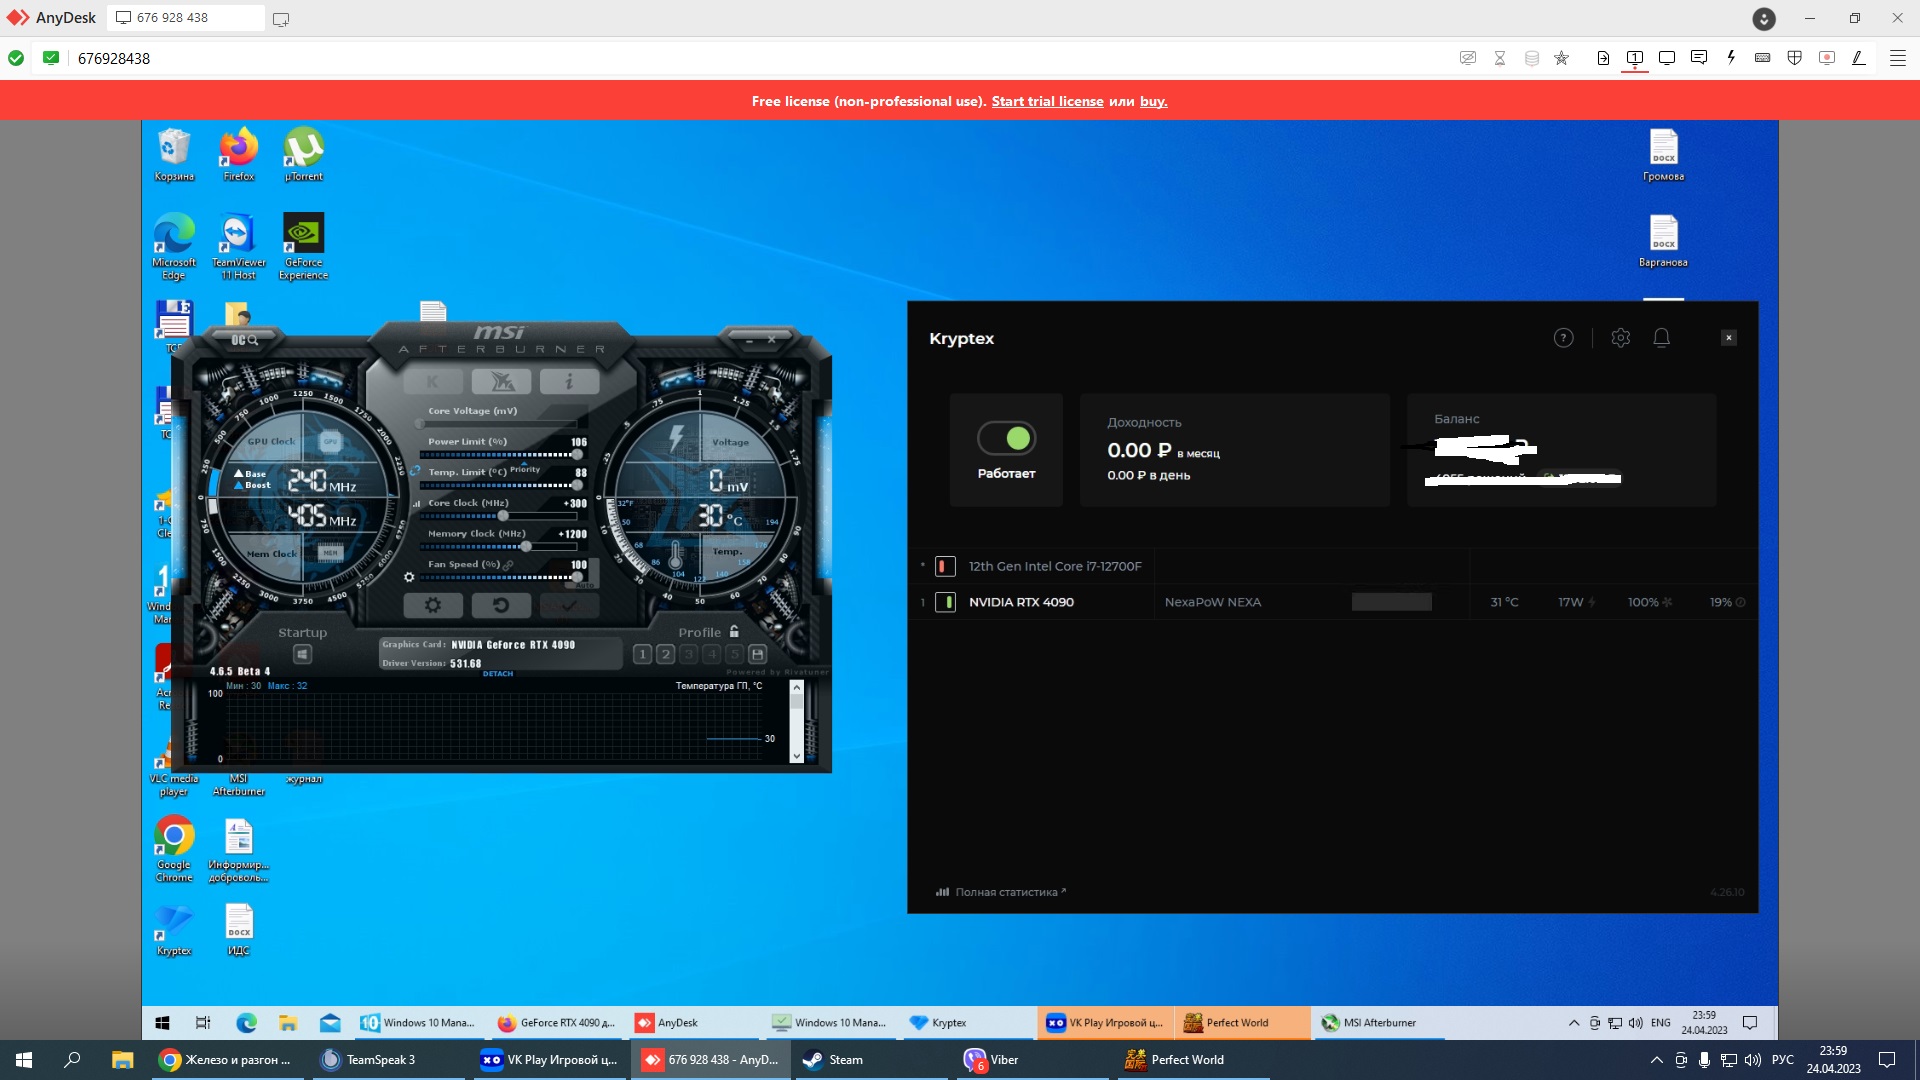
Task: Open new AnyDesk session tab button
Action: 281,19
